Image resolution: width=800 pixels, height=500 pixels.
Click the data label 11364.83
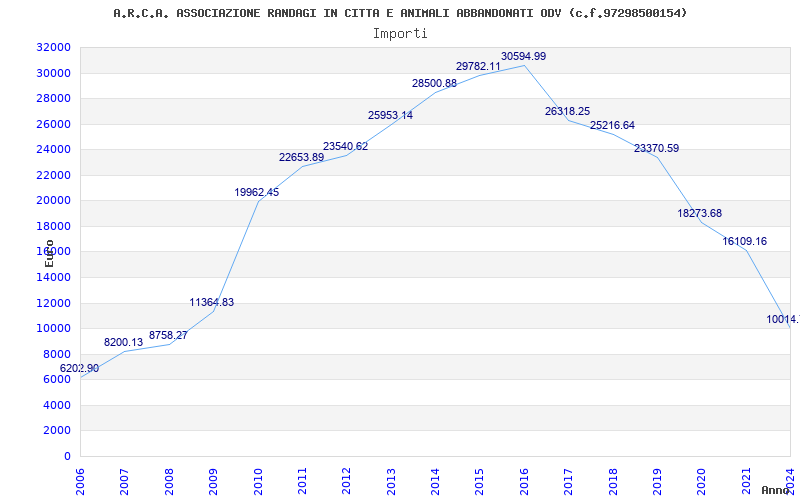212,302
